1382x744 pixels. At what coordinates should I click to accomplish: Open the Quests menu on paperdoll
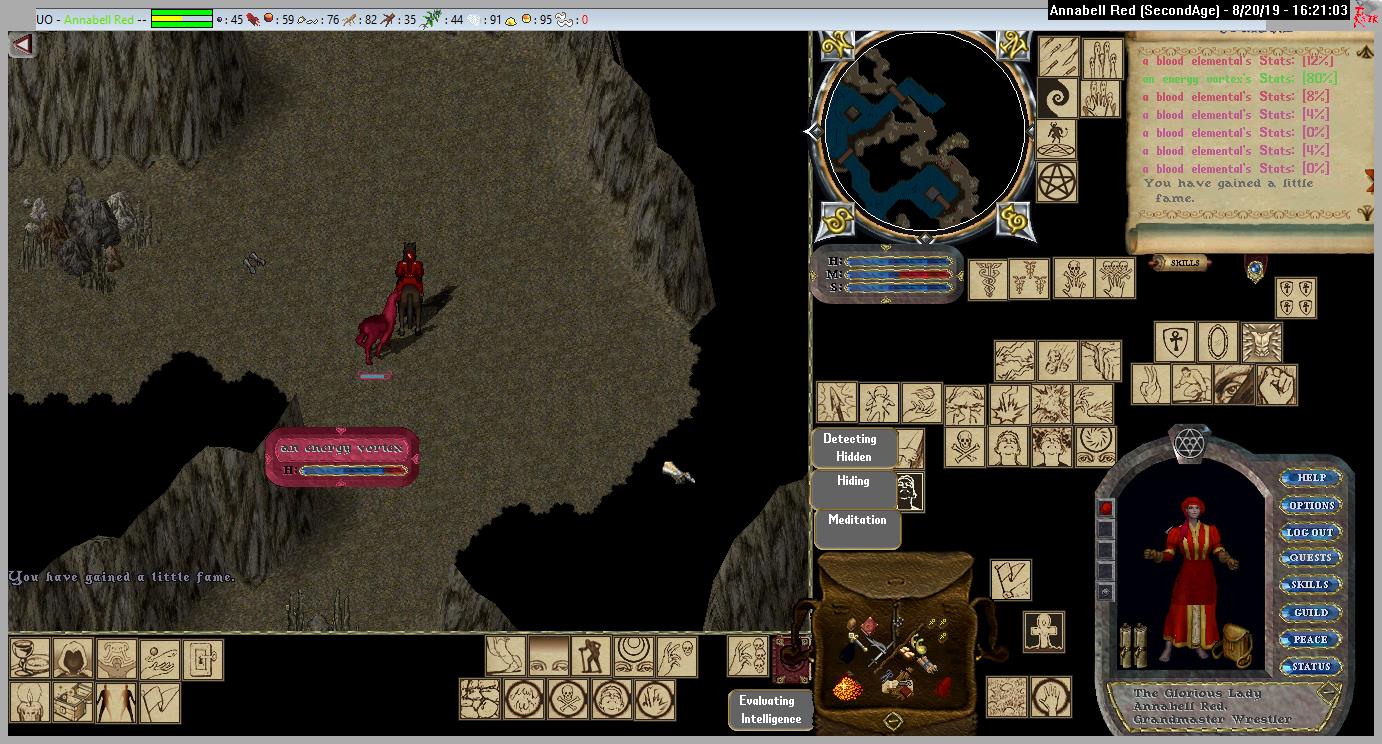tap(1310, 558)
